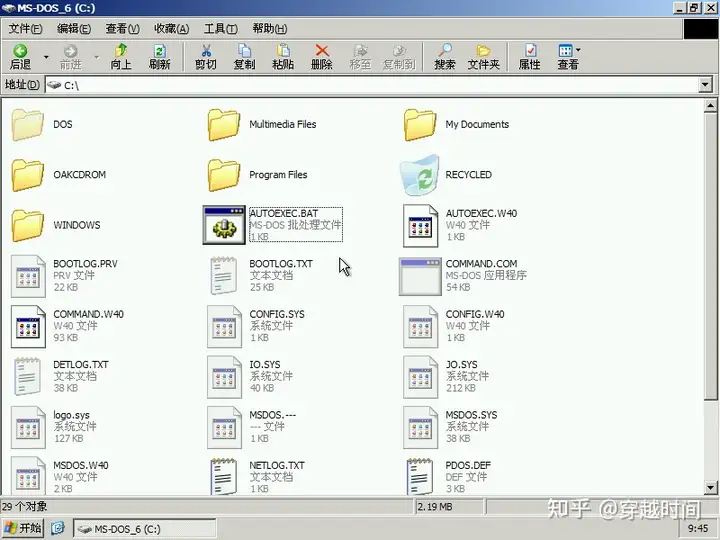Screen dimensions: 720x540
Task: Click the 9:45 taskbar clock
Action: 698,529
